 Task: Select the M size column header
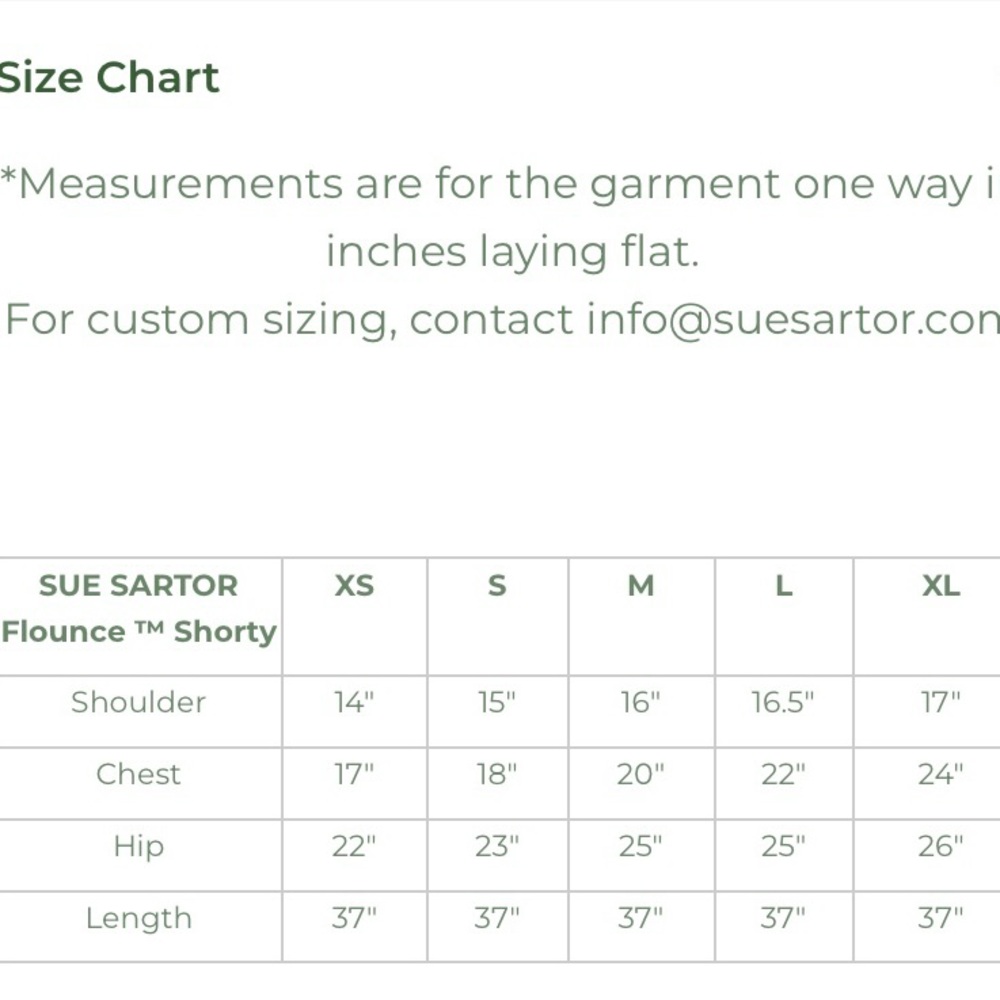point(641,585)
